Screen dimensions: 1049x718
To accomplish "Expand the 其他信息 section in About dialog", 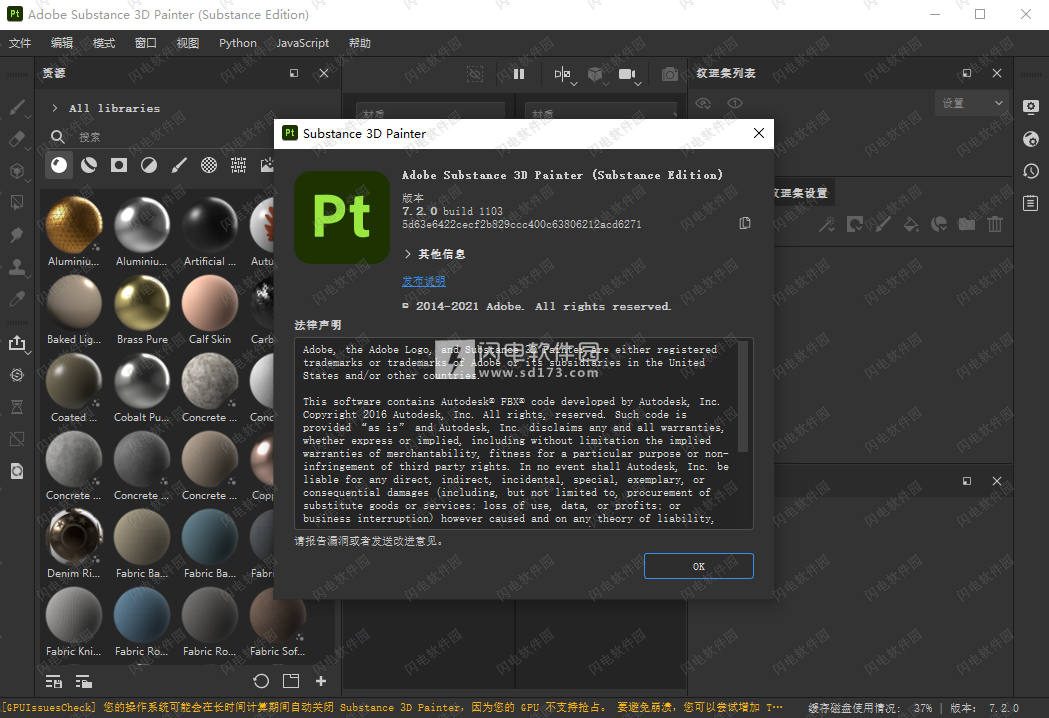I will click(407, 254).
